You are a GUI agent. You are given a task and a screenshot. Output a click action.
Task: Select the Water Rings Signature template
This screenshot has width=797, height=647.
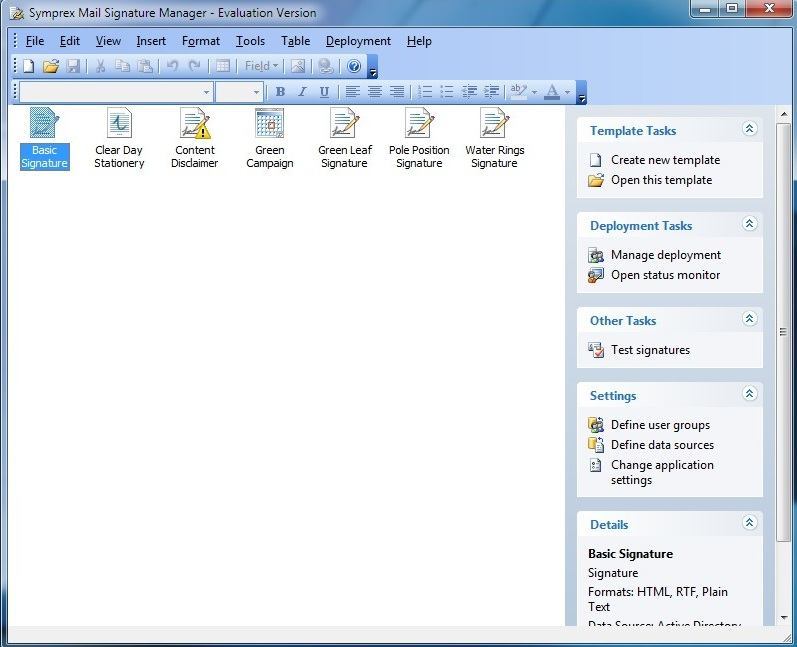tap(495, 138)
